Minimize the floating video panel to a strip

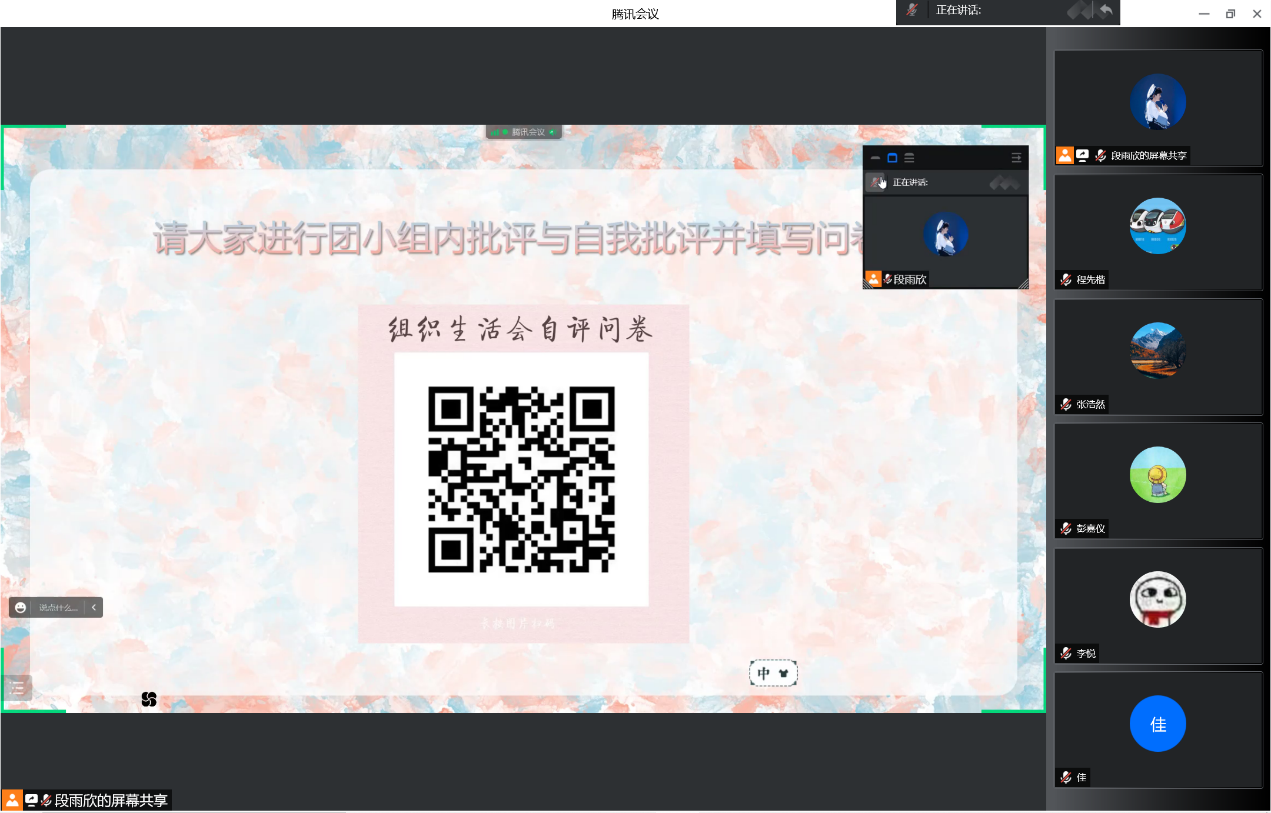(875, 158)
